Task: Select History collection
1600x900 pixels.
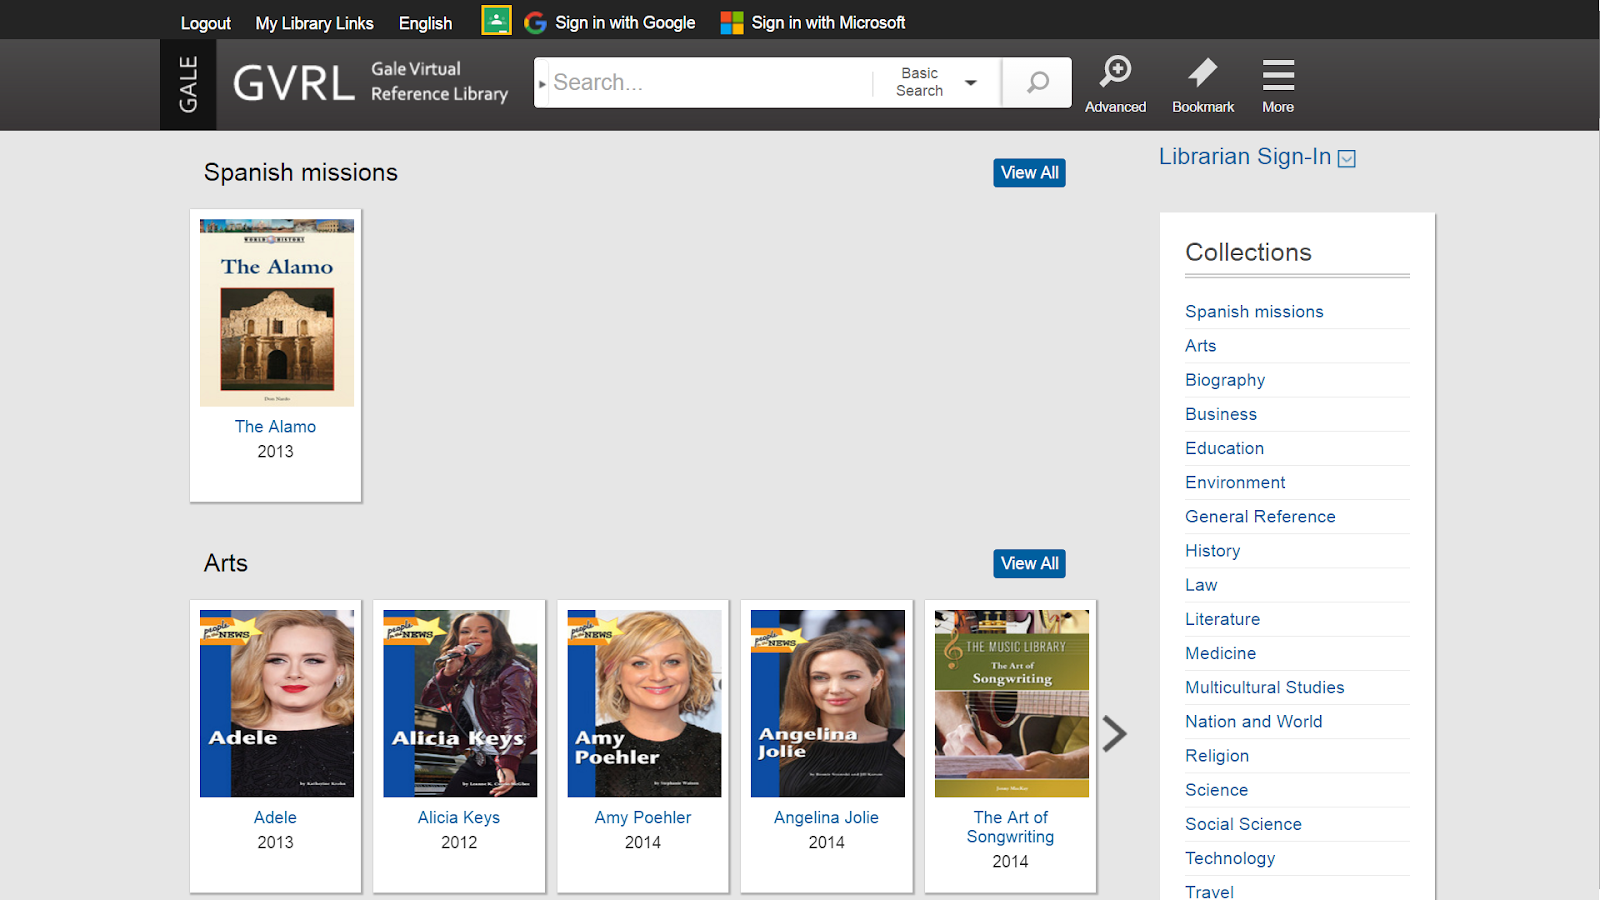Action: [x=1213, y=551]
